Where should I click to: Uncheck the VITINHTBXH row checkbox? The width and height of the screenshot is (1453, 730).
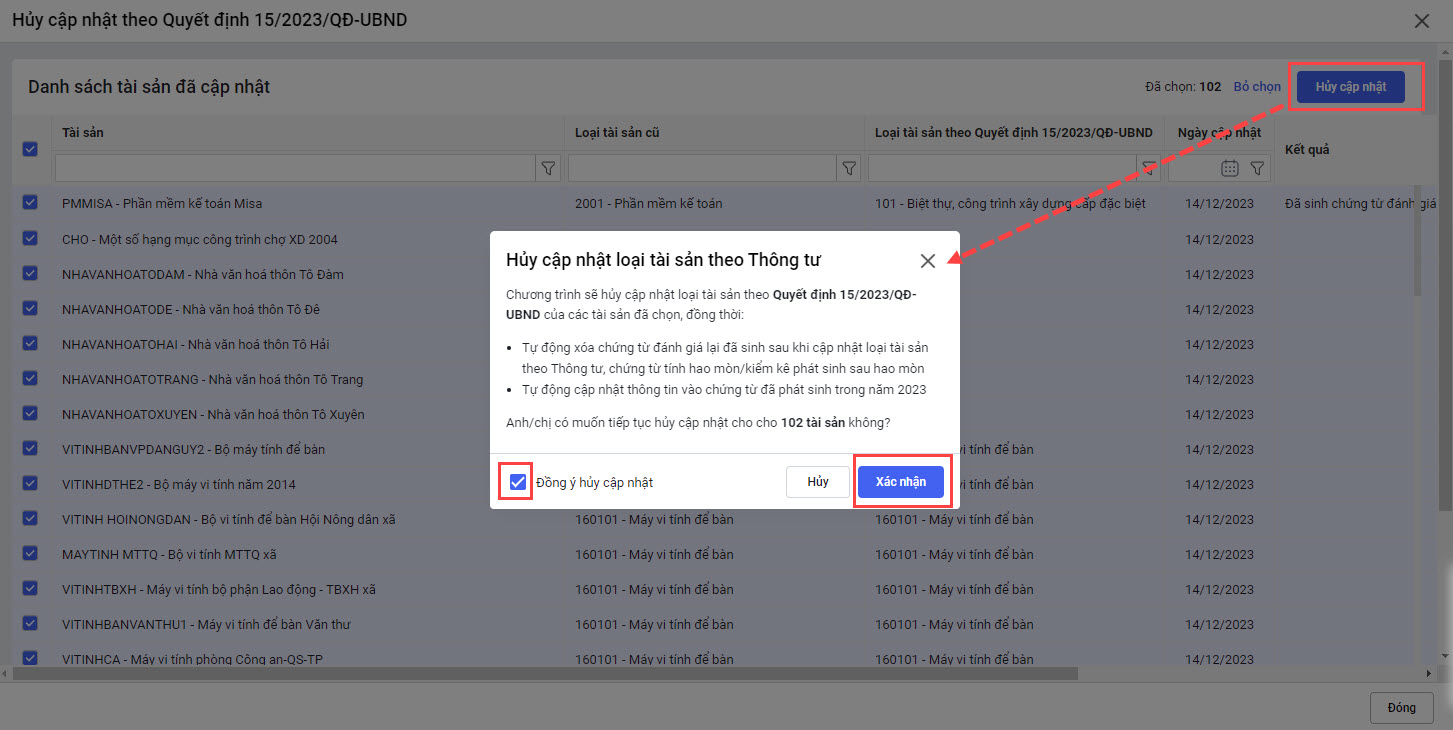tap(30, 589)
